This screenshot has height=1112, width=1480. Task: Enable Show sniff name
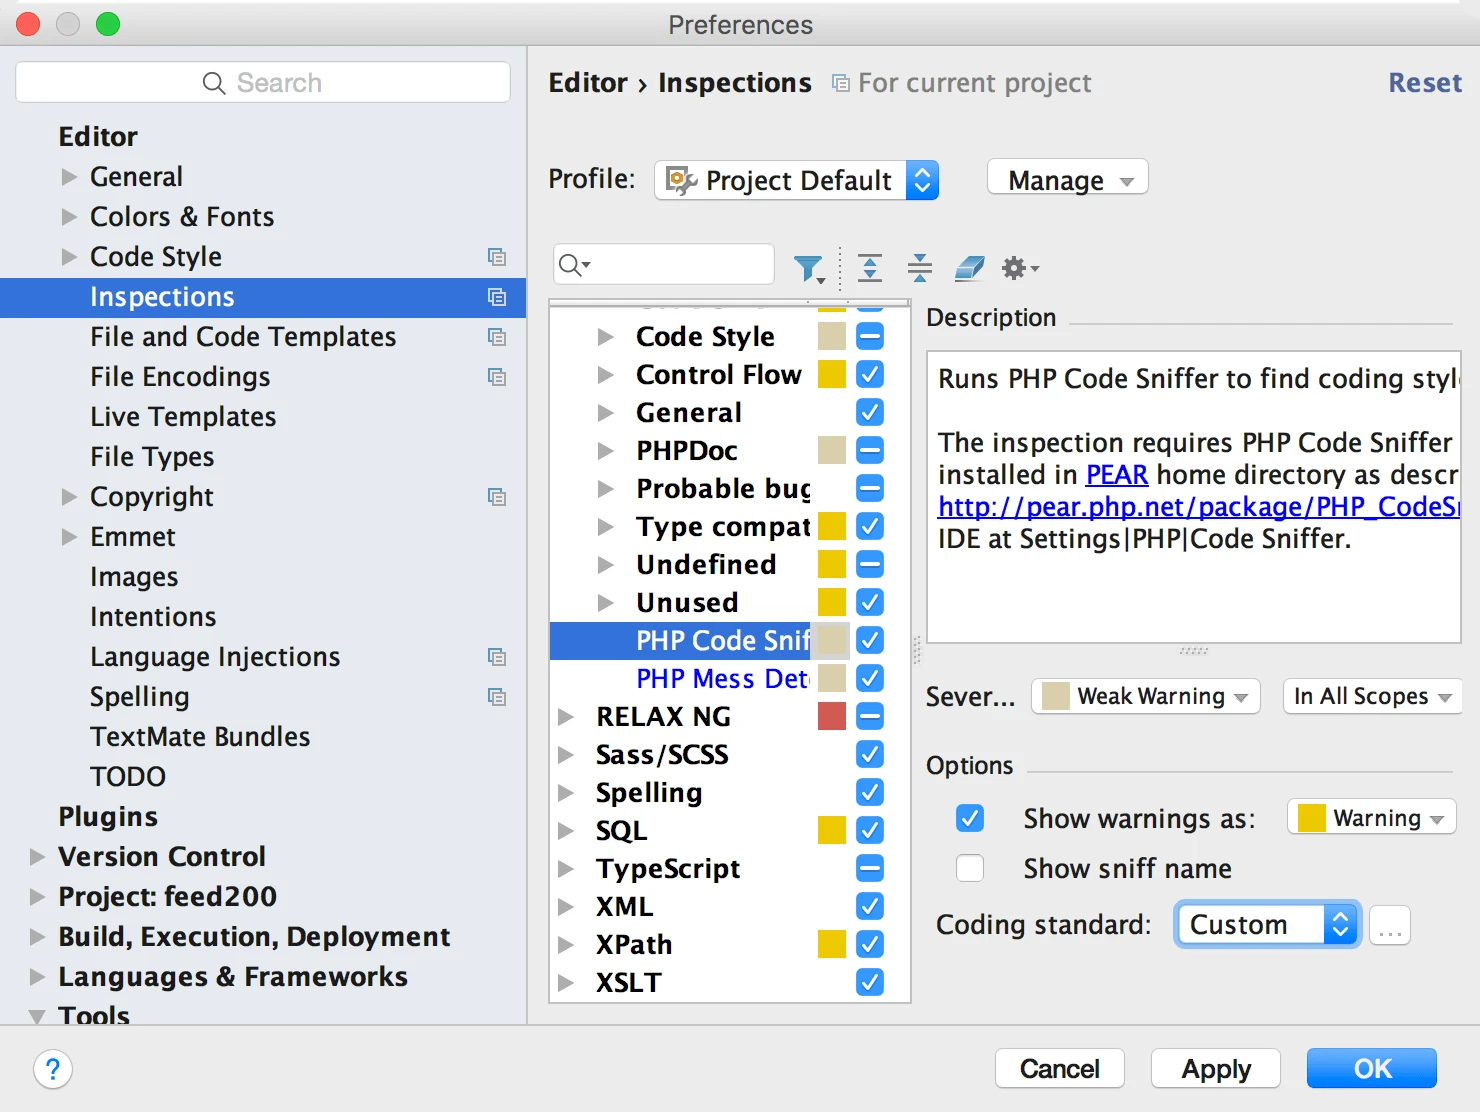[969, 868]
